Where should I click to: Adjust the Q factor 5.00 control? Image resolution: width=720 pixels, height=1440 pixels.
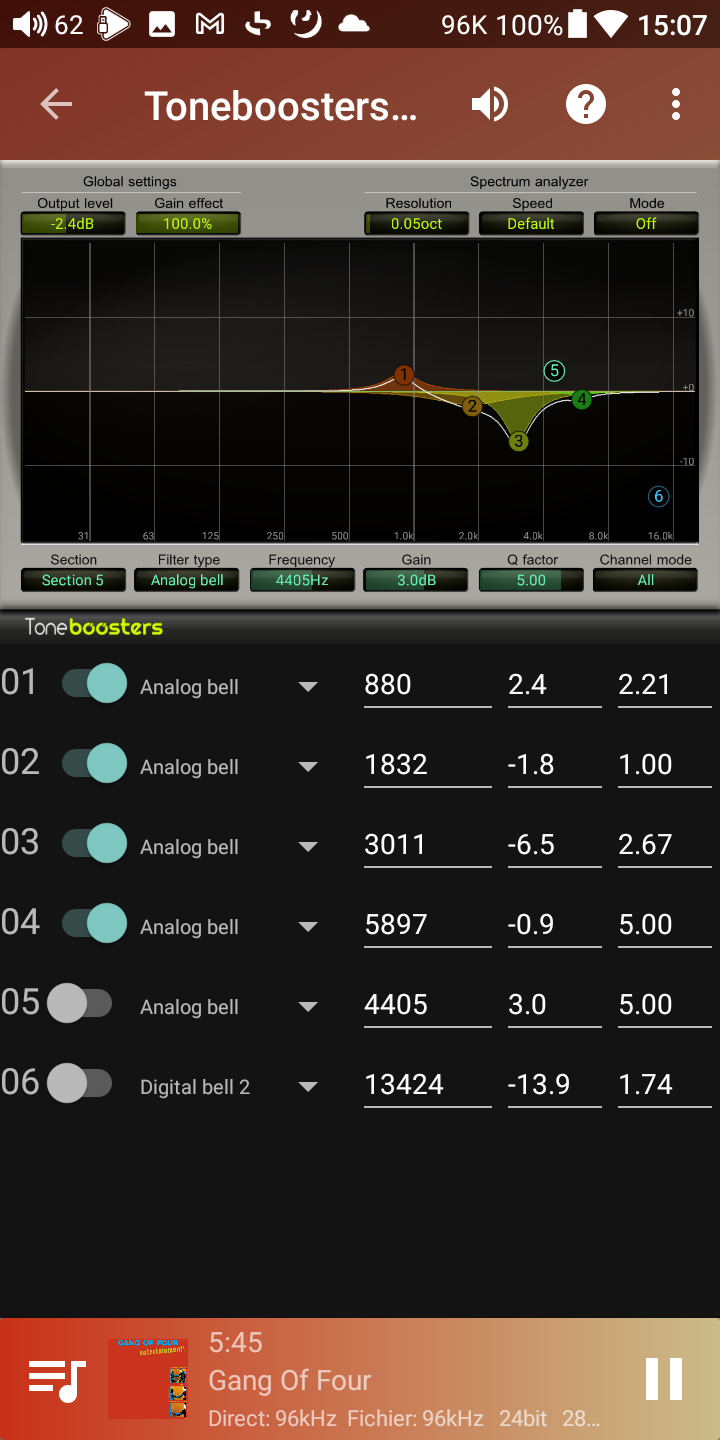pos(531,580)
